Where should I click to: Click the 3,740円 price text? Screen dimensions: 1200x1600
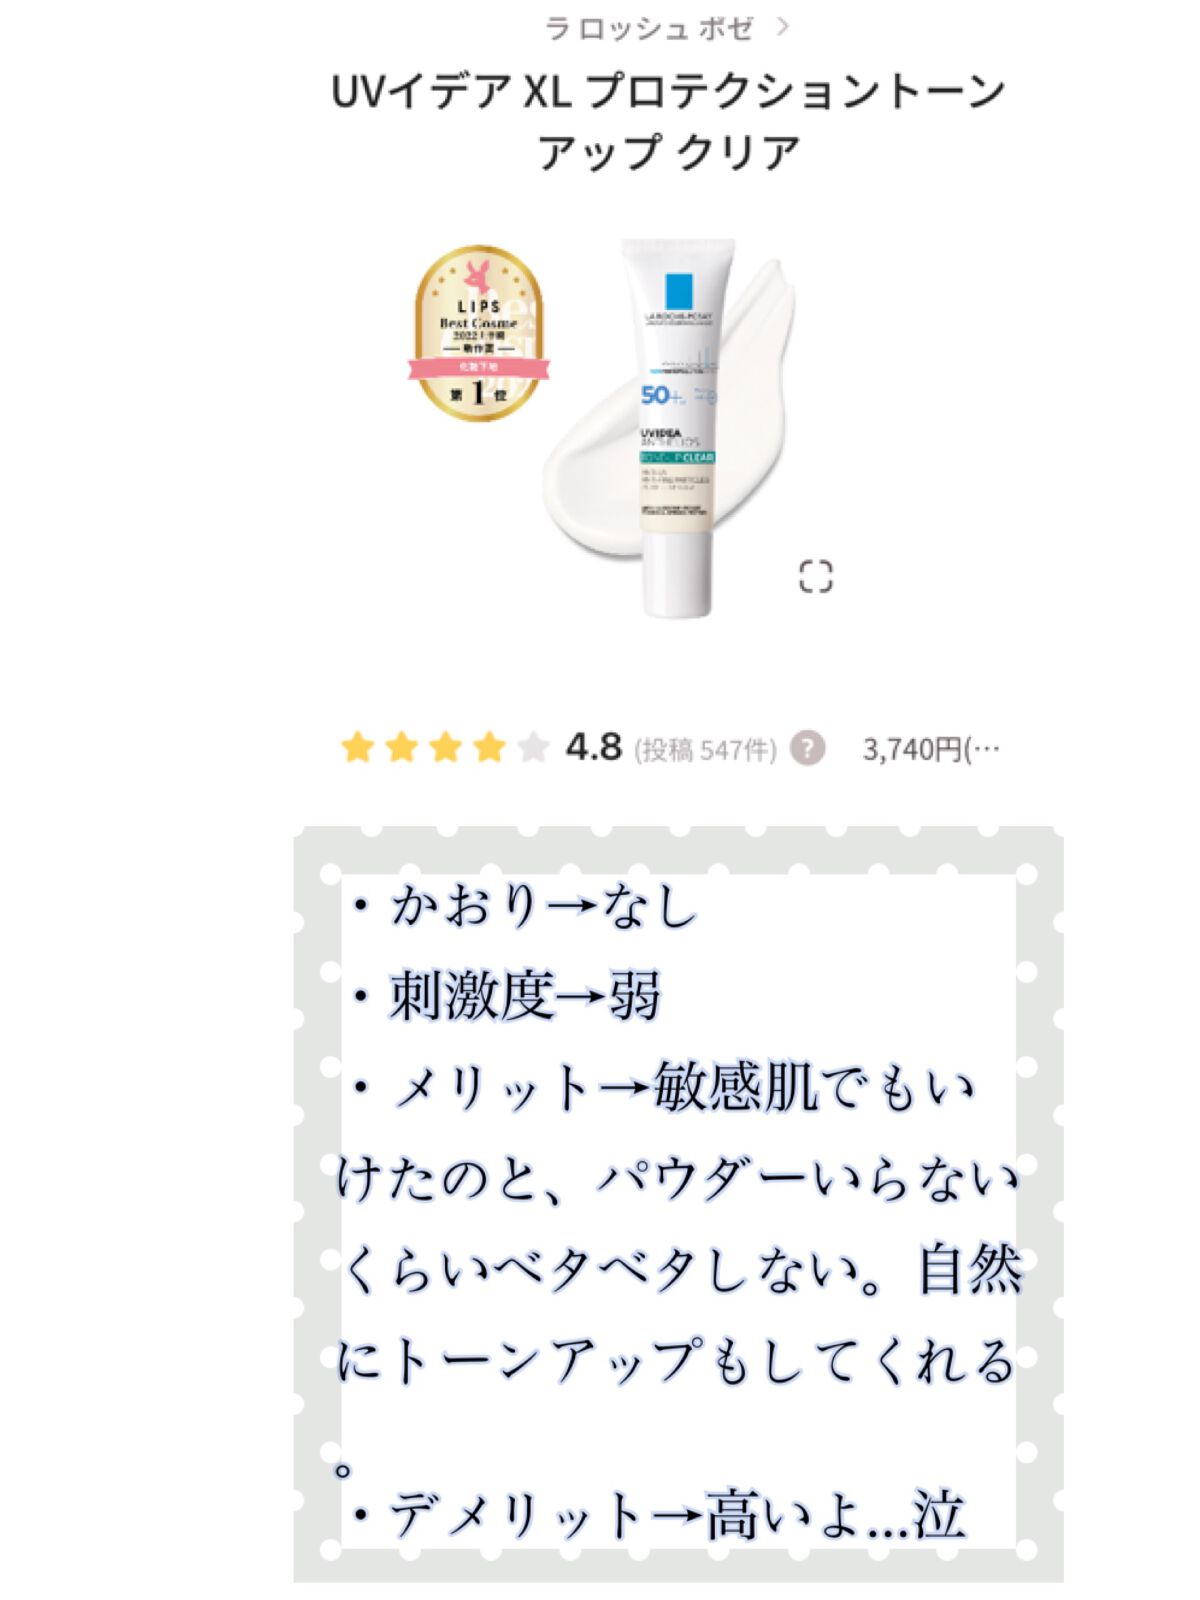point(913,749)
